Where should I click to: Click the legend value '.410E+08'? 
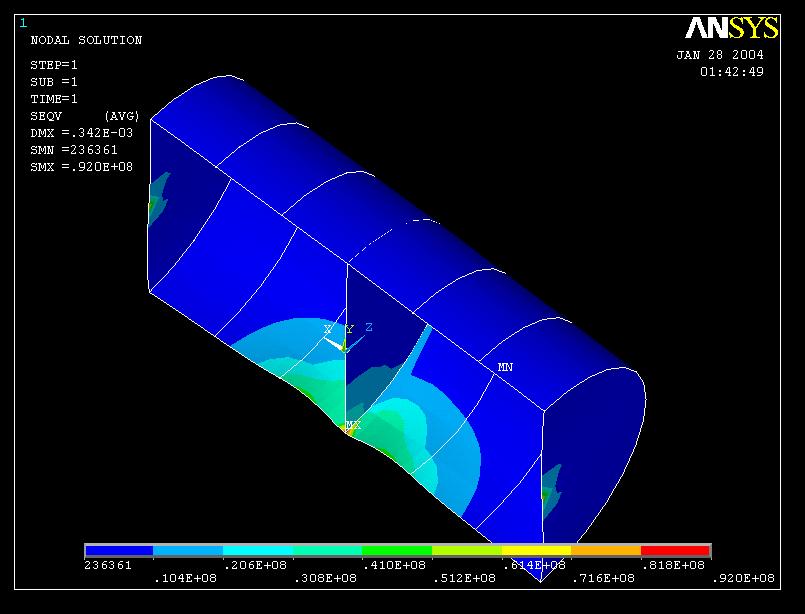tap(394, 565)
